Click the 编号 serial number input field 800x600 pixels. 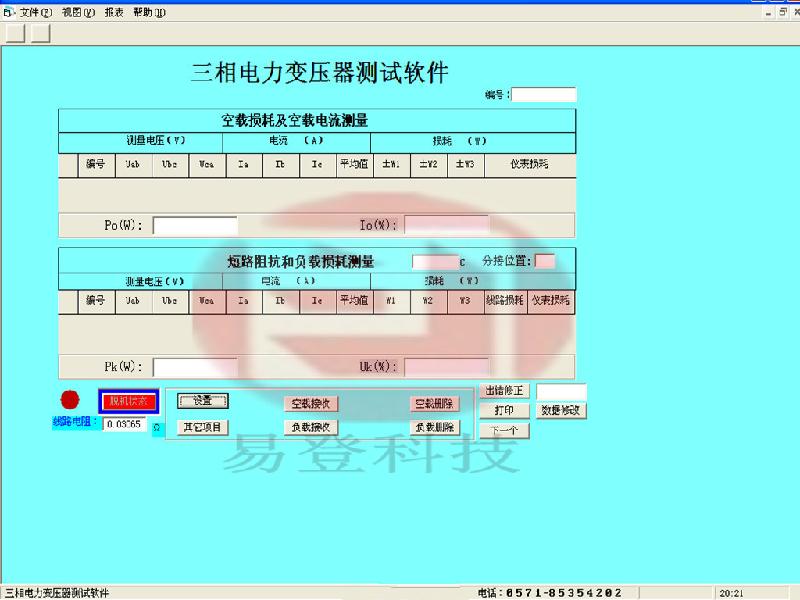(x=543, y=93)
